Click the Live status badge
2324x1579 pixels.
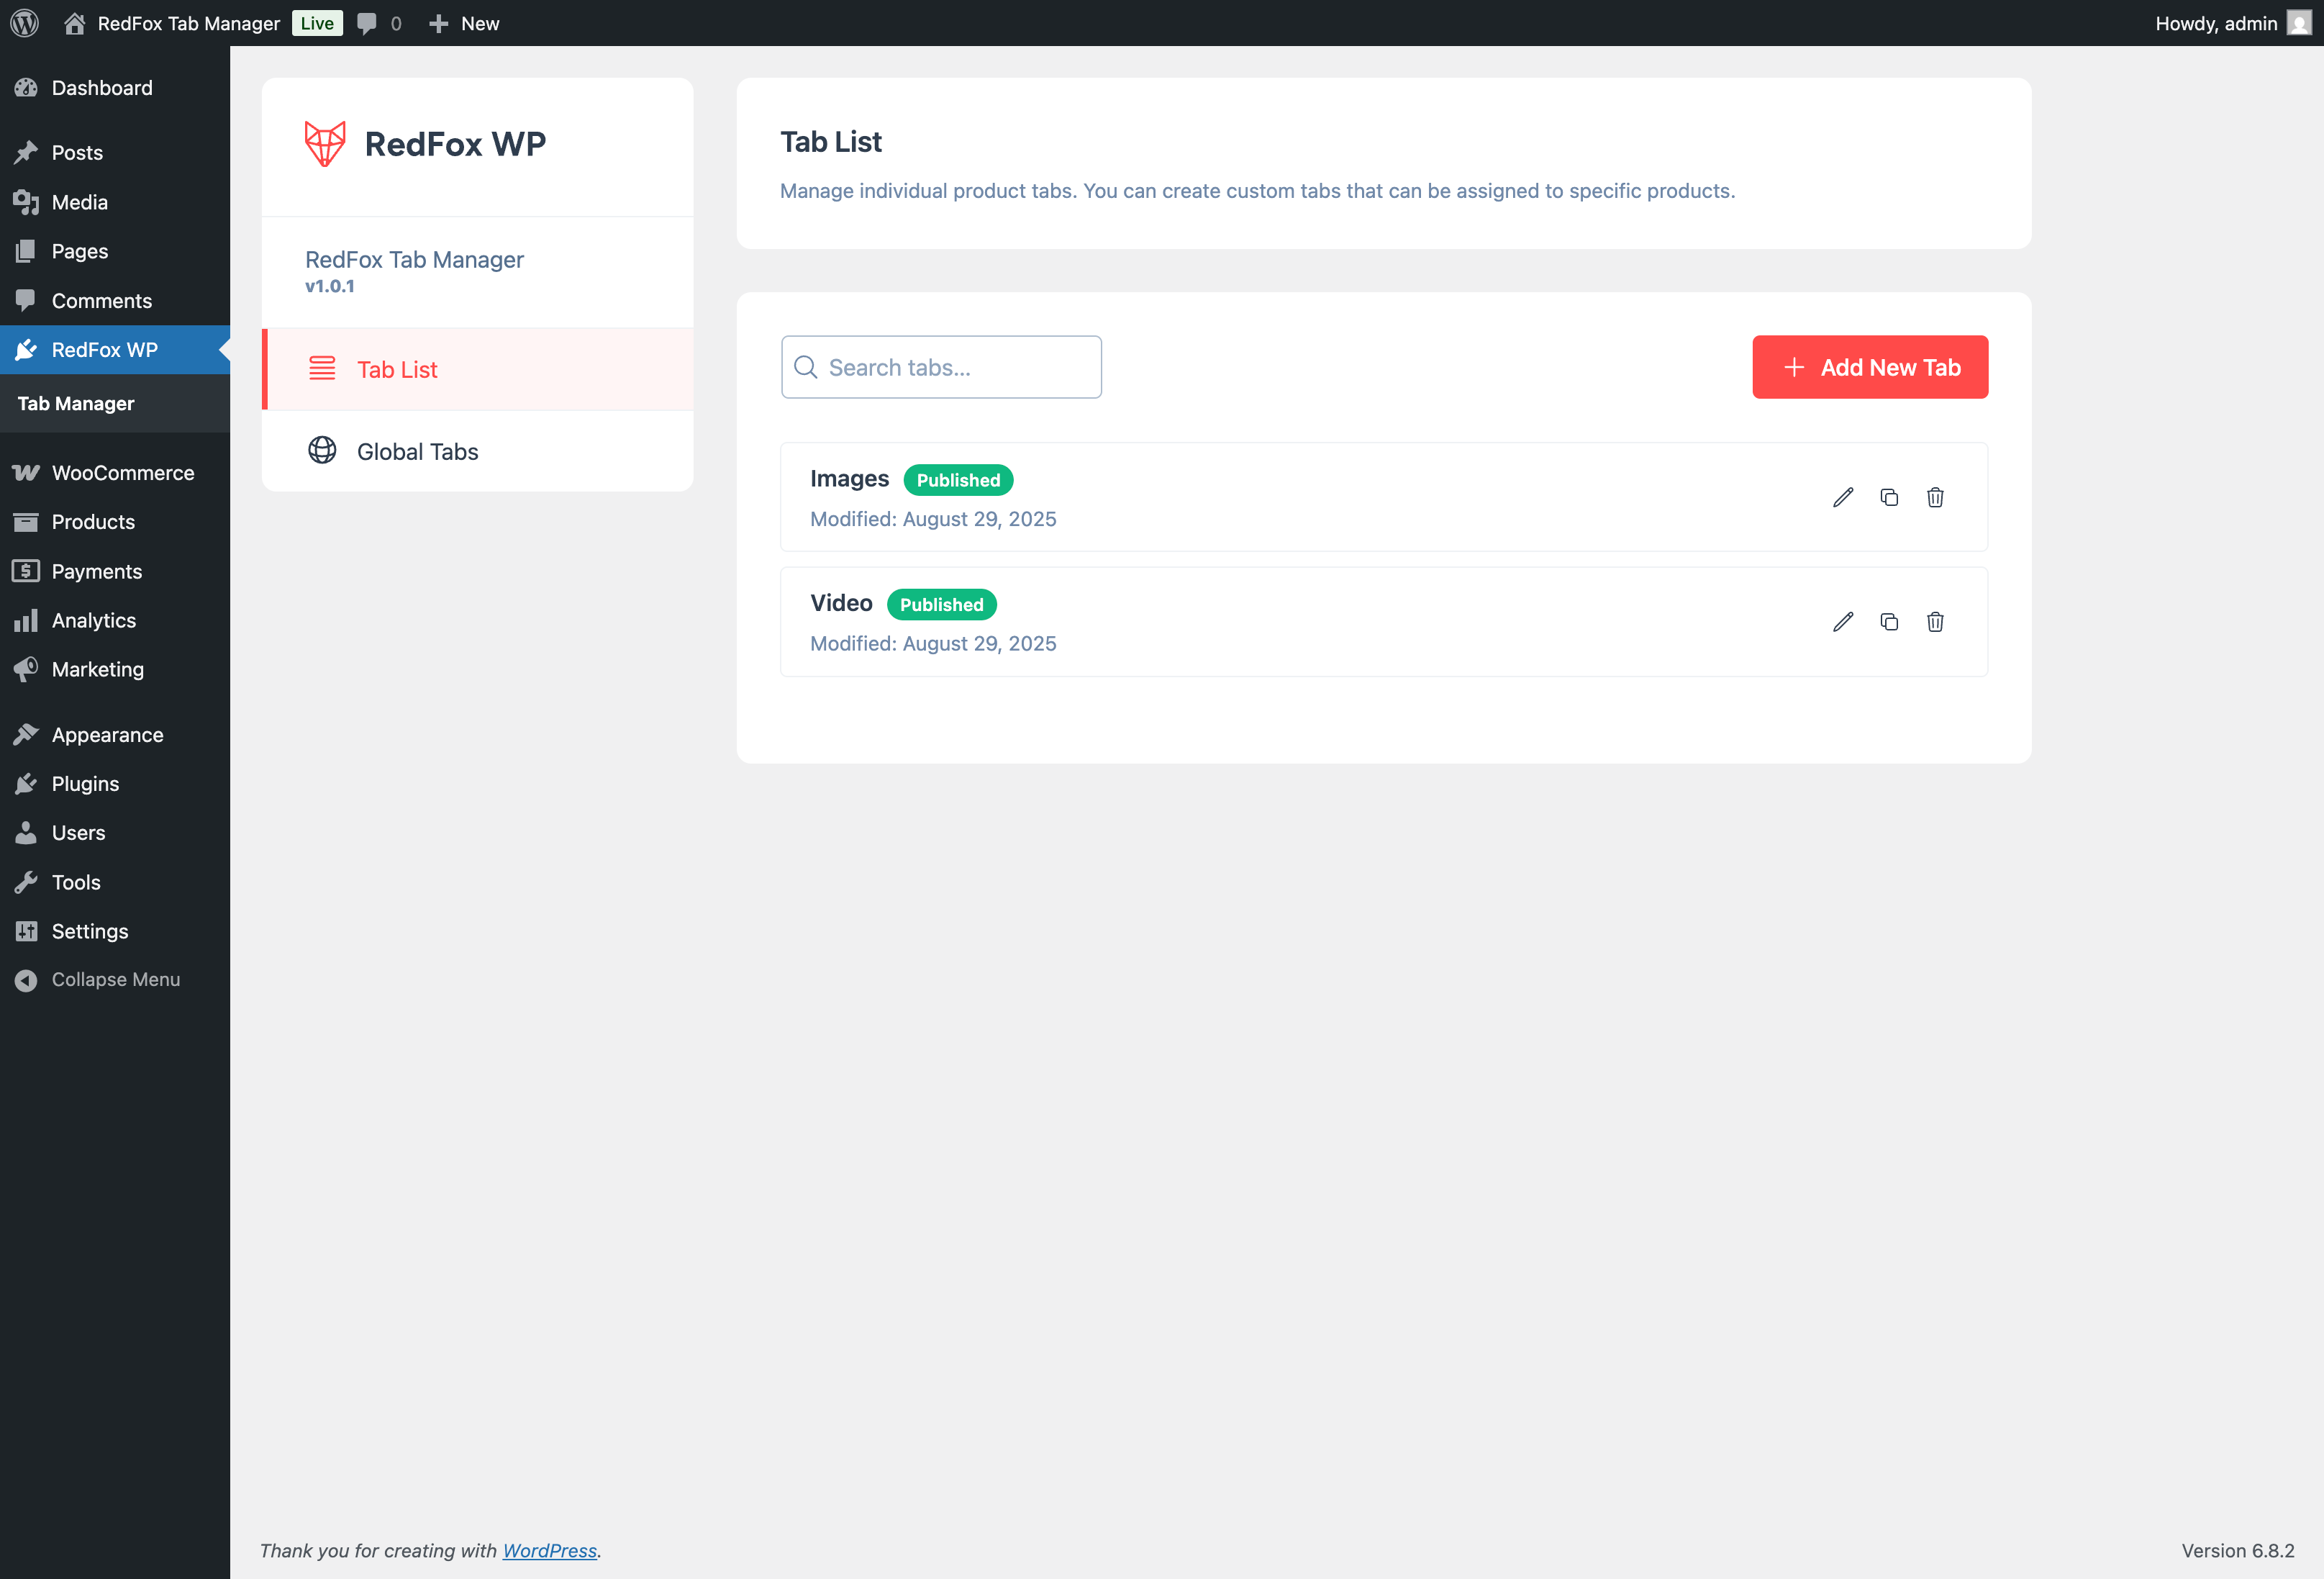pyautogui.click(x=317, y=23)
